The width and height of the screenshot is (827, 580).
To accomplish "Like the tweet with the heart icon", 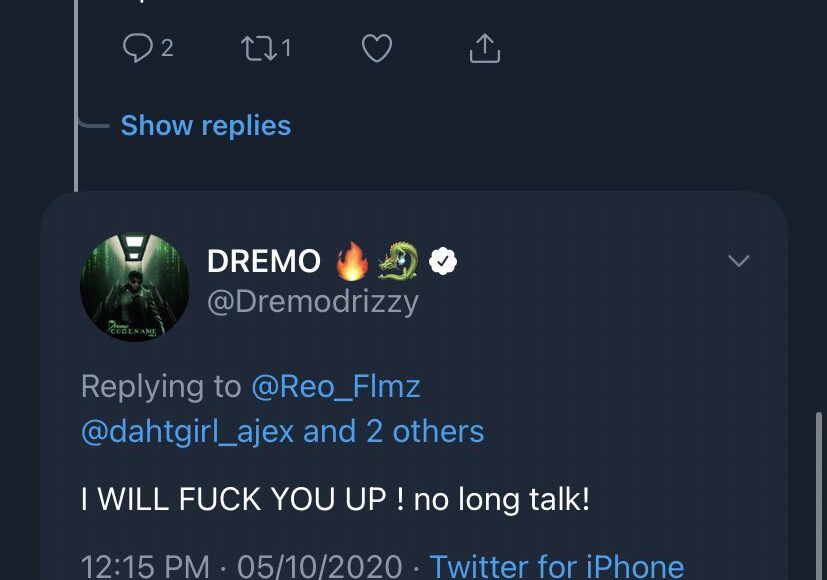I will pyautogui.click(x=376, y=47).
